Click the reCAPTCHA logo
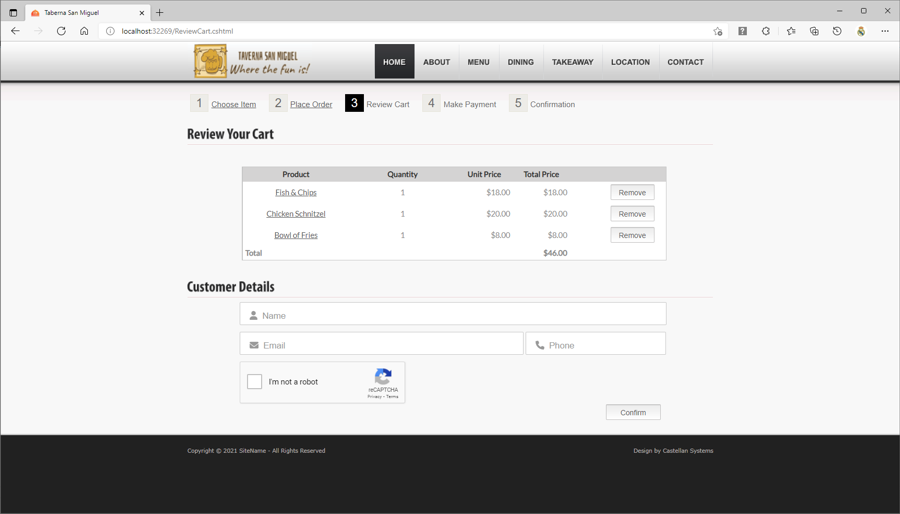The width and height of the screenshot is (900, 514). coord(383,376)
